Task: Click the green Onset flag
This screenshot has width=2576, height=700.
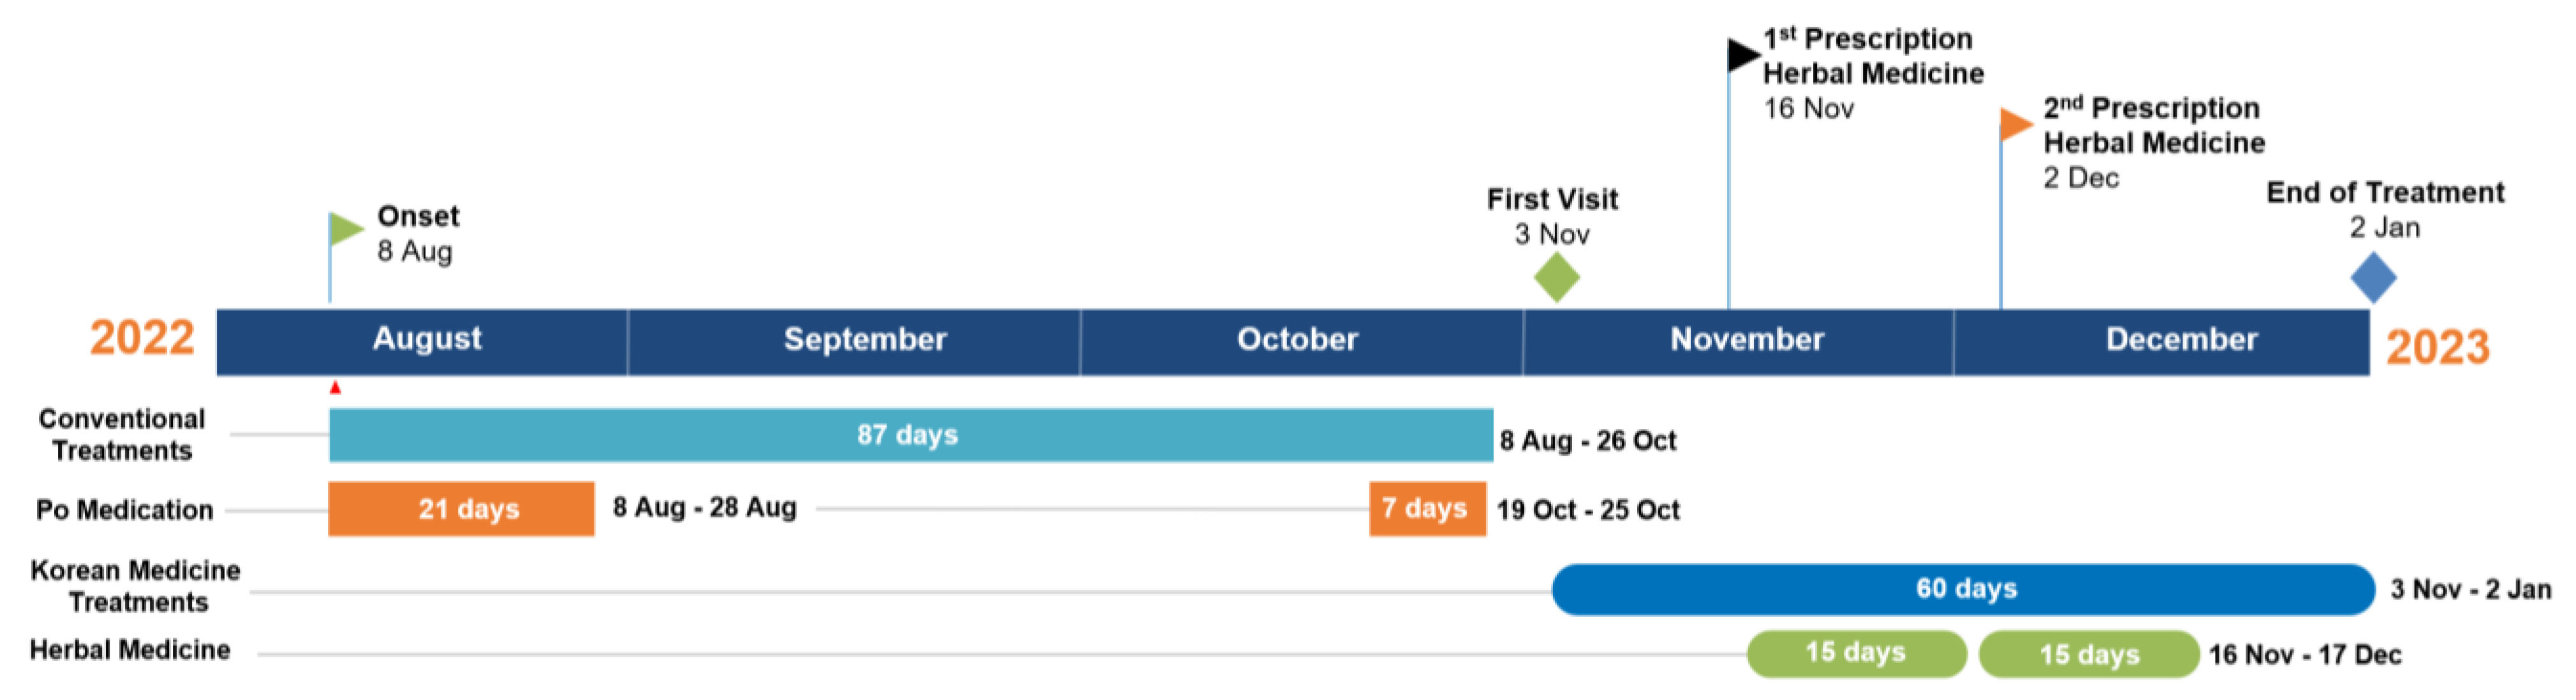Action: pyautogui.click(x=346, y=229)
